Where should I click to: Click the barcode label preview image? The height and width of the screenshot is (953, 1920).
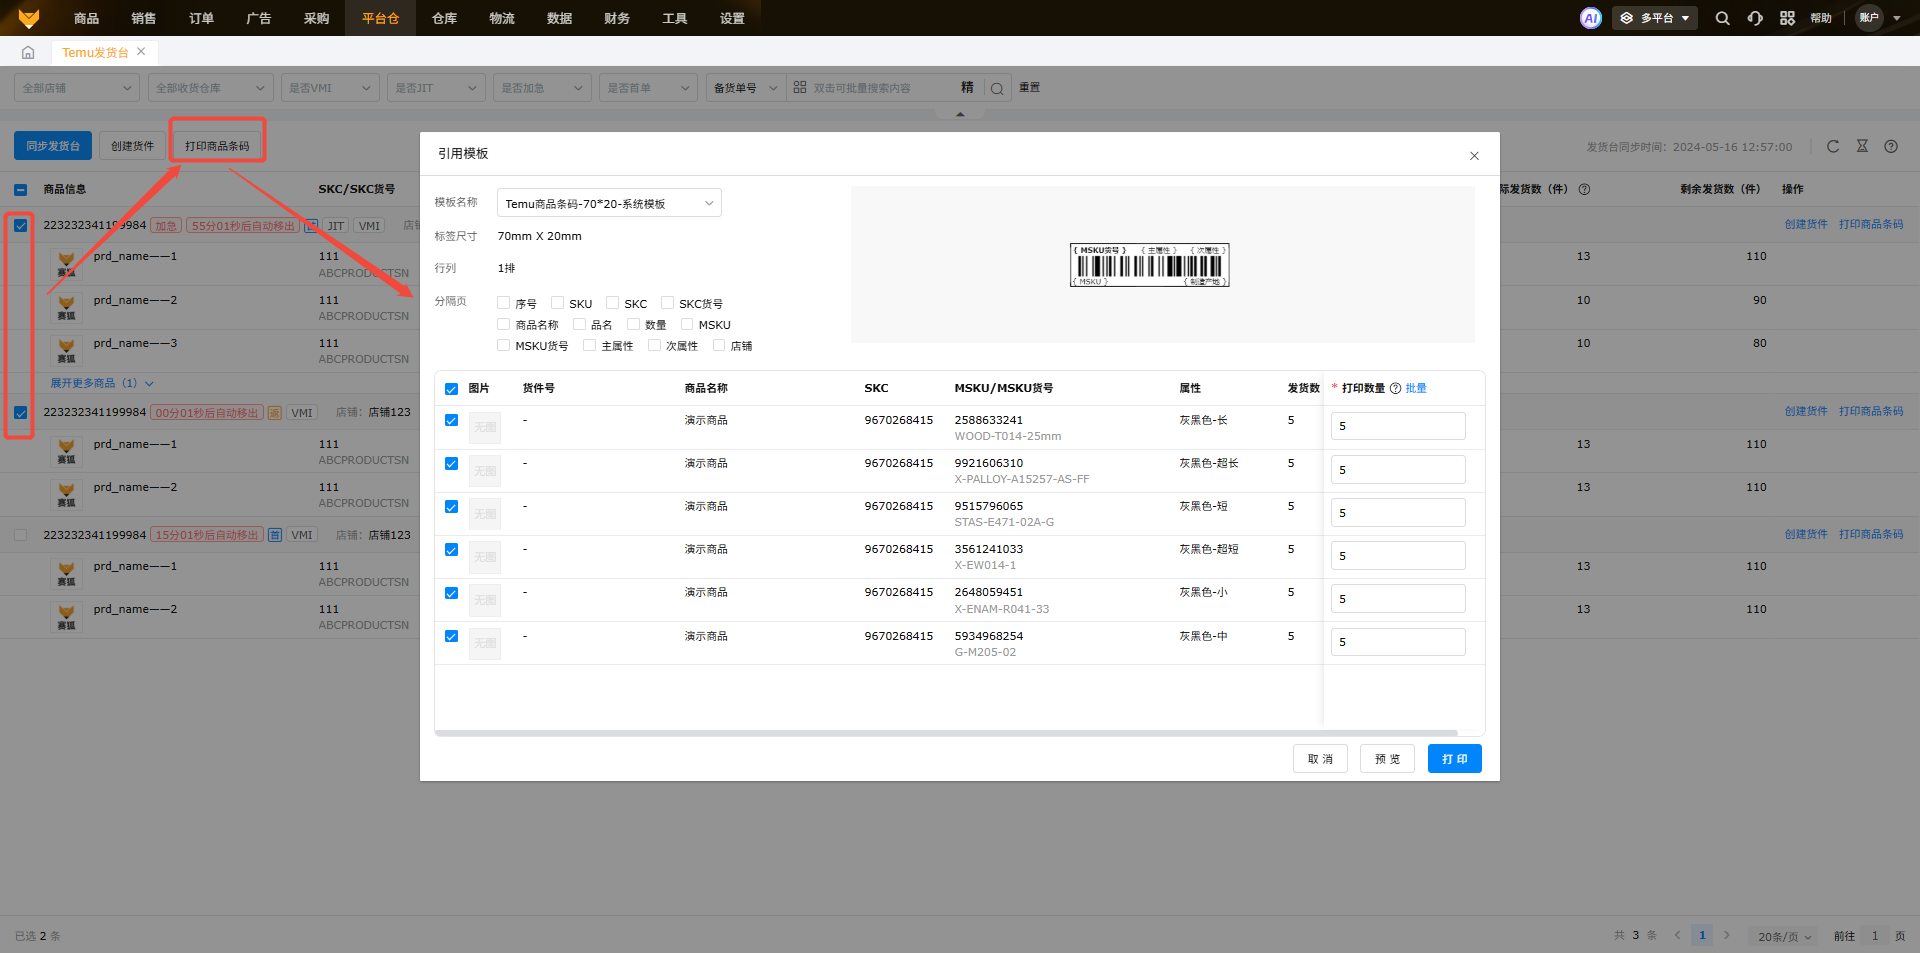point(1149,265)
